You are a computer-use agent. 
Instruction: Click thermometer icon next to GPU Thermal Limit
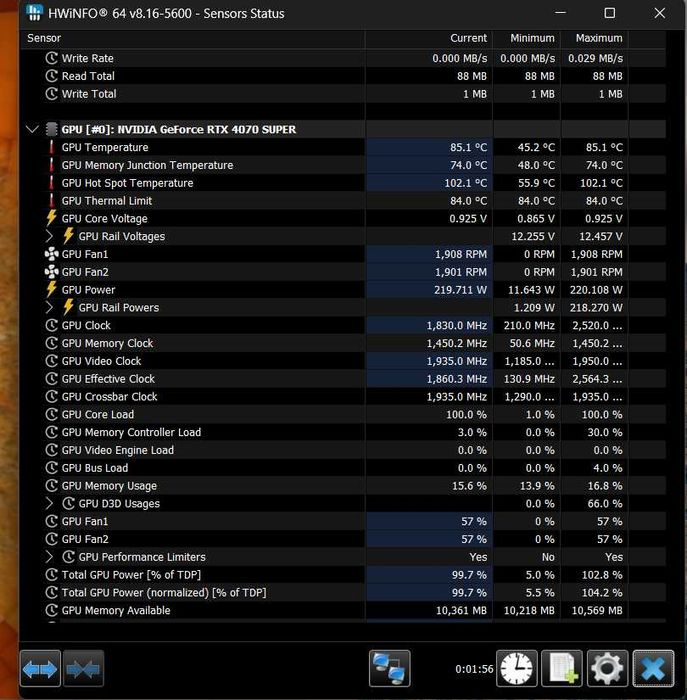click(51, 201)
